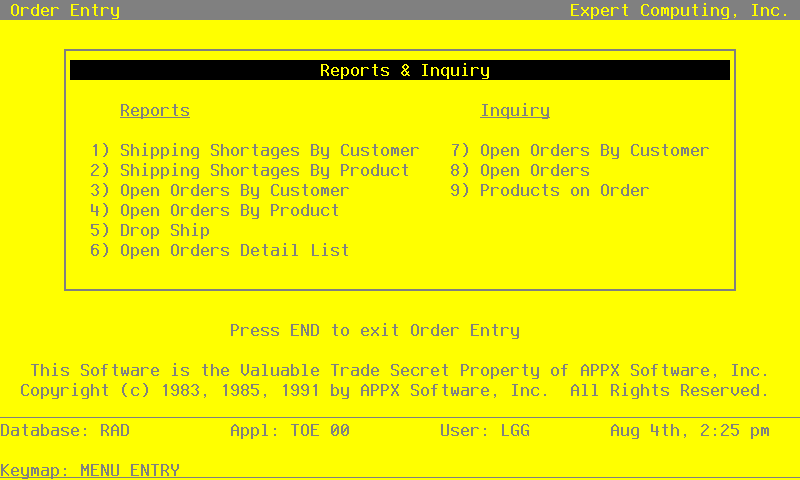Click the Appl: TOE 00 status entry

pyautogui.click(x=290, y=431)
